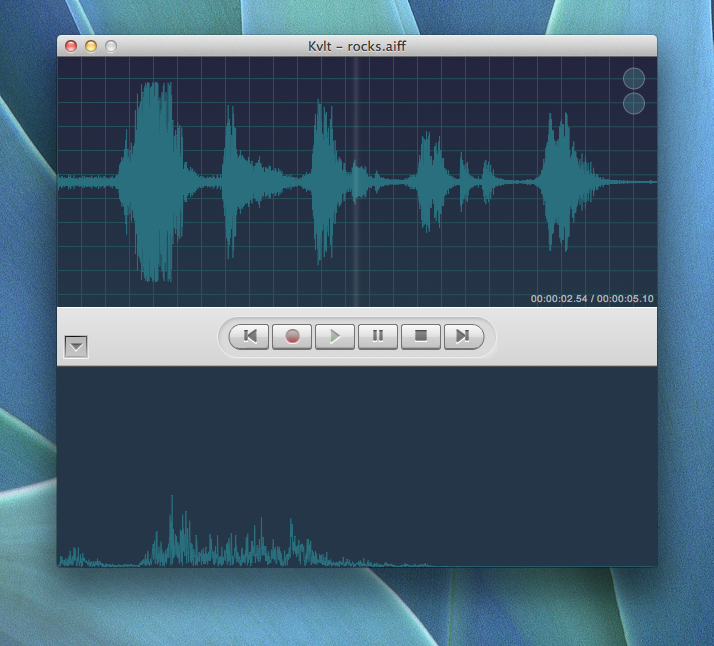Minimize the Kvlt window with yellow button
714x646 pixels.
click(91, 46)
